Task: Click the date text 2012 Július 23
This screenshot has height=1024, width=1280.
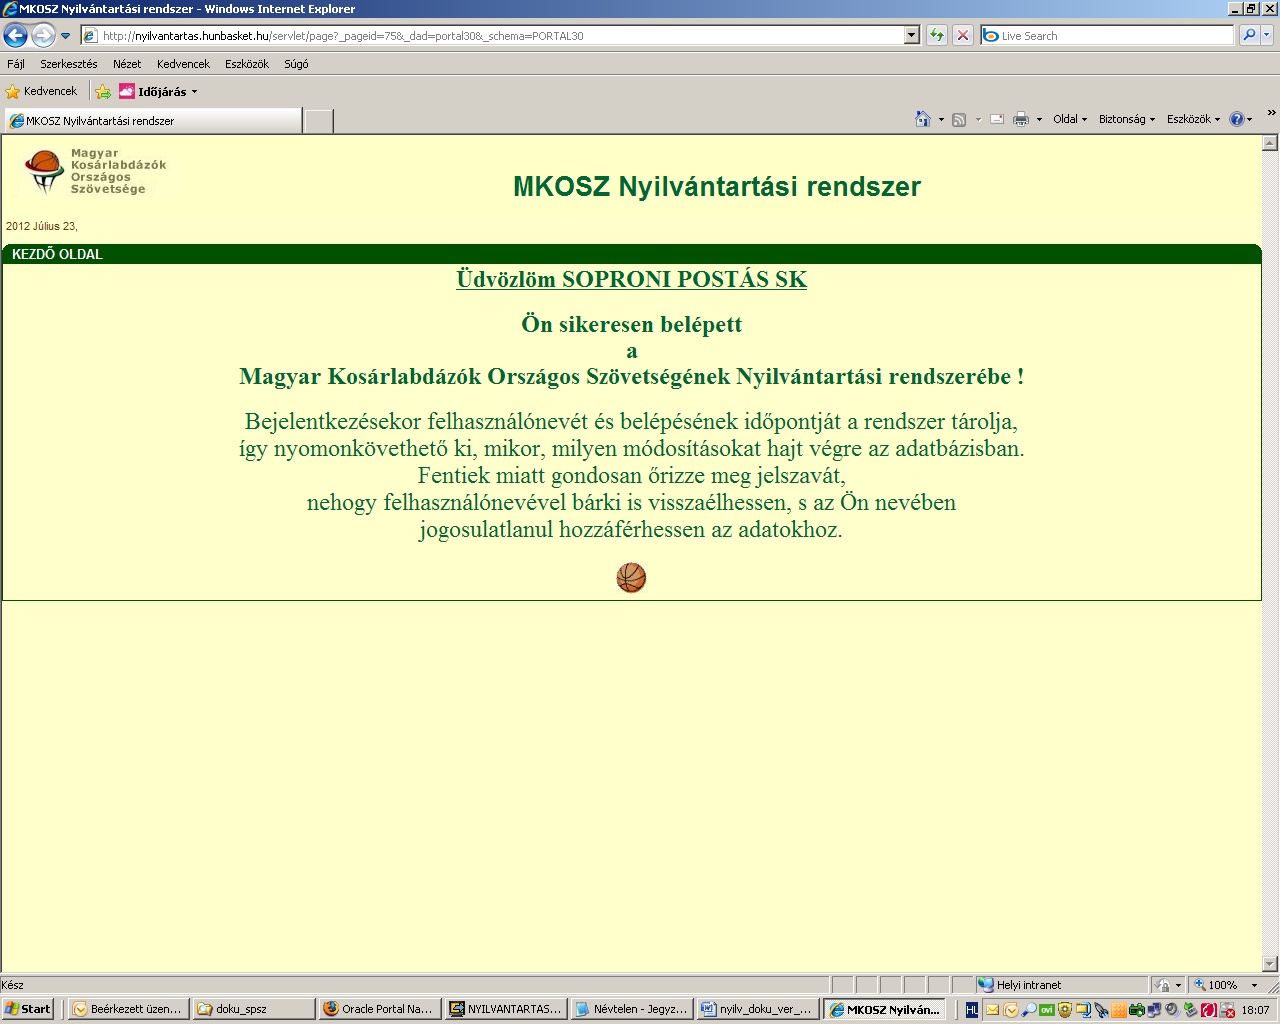Action: (42, 226)
